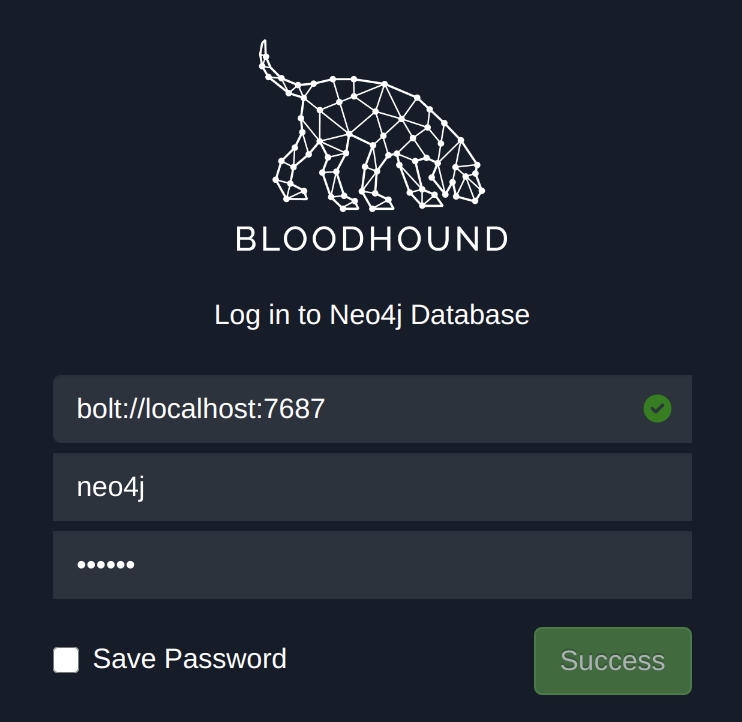Image resolution: width=742 pixels, height=722 pixels.
Task: Select the masked password field
Action: click(400, 565)
